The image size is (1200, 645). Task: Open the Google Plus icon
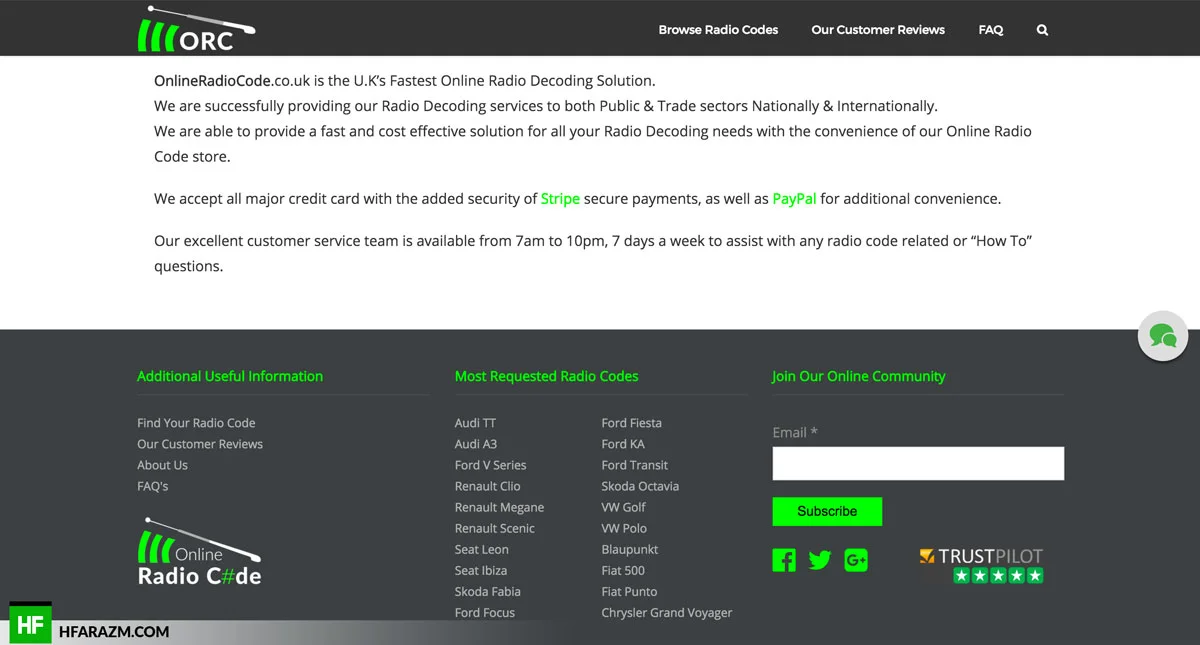856,560
